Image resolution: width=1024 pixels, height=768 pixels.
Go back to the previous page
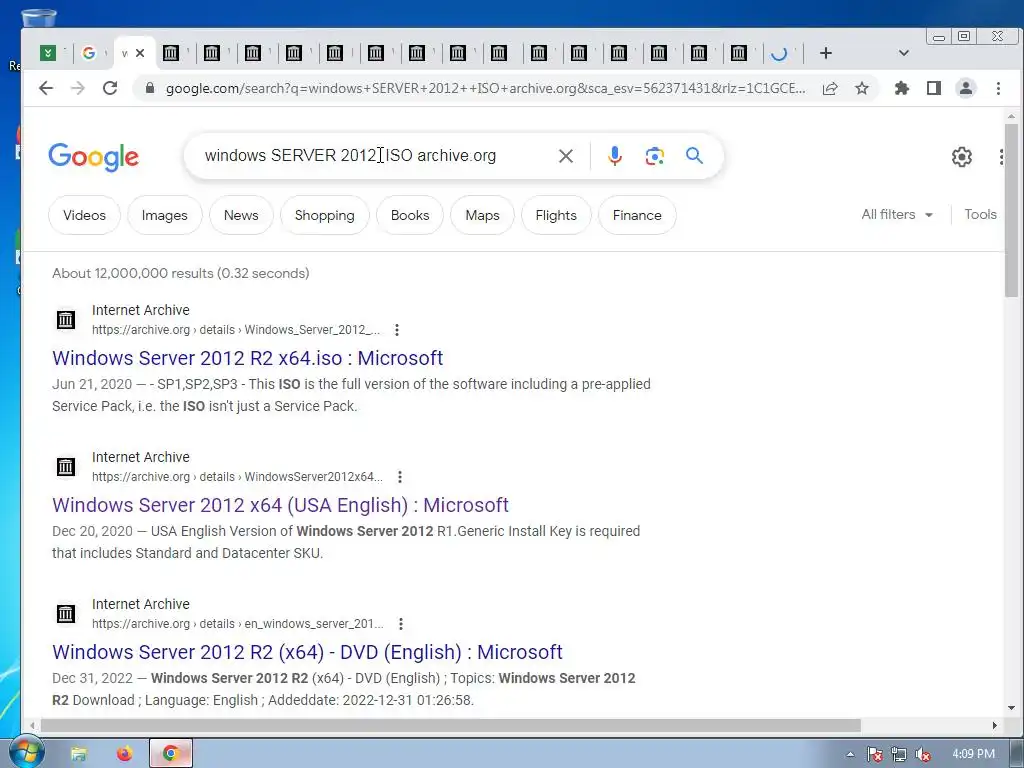46,88
